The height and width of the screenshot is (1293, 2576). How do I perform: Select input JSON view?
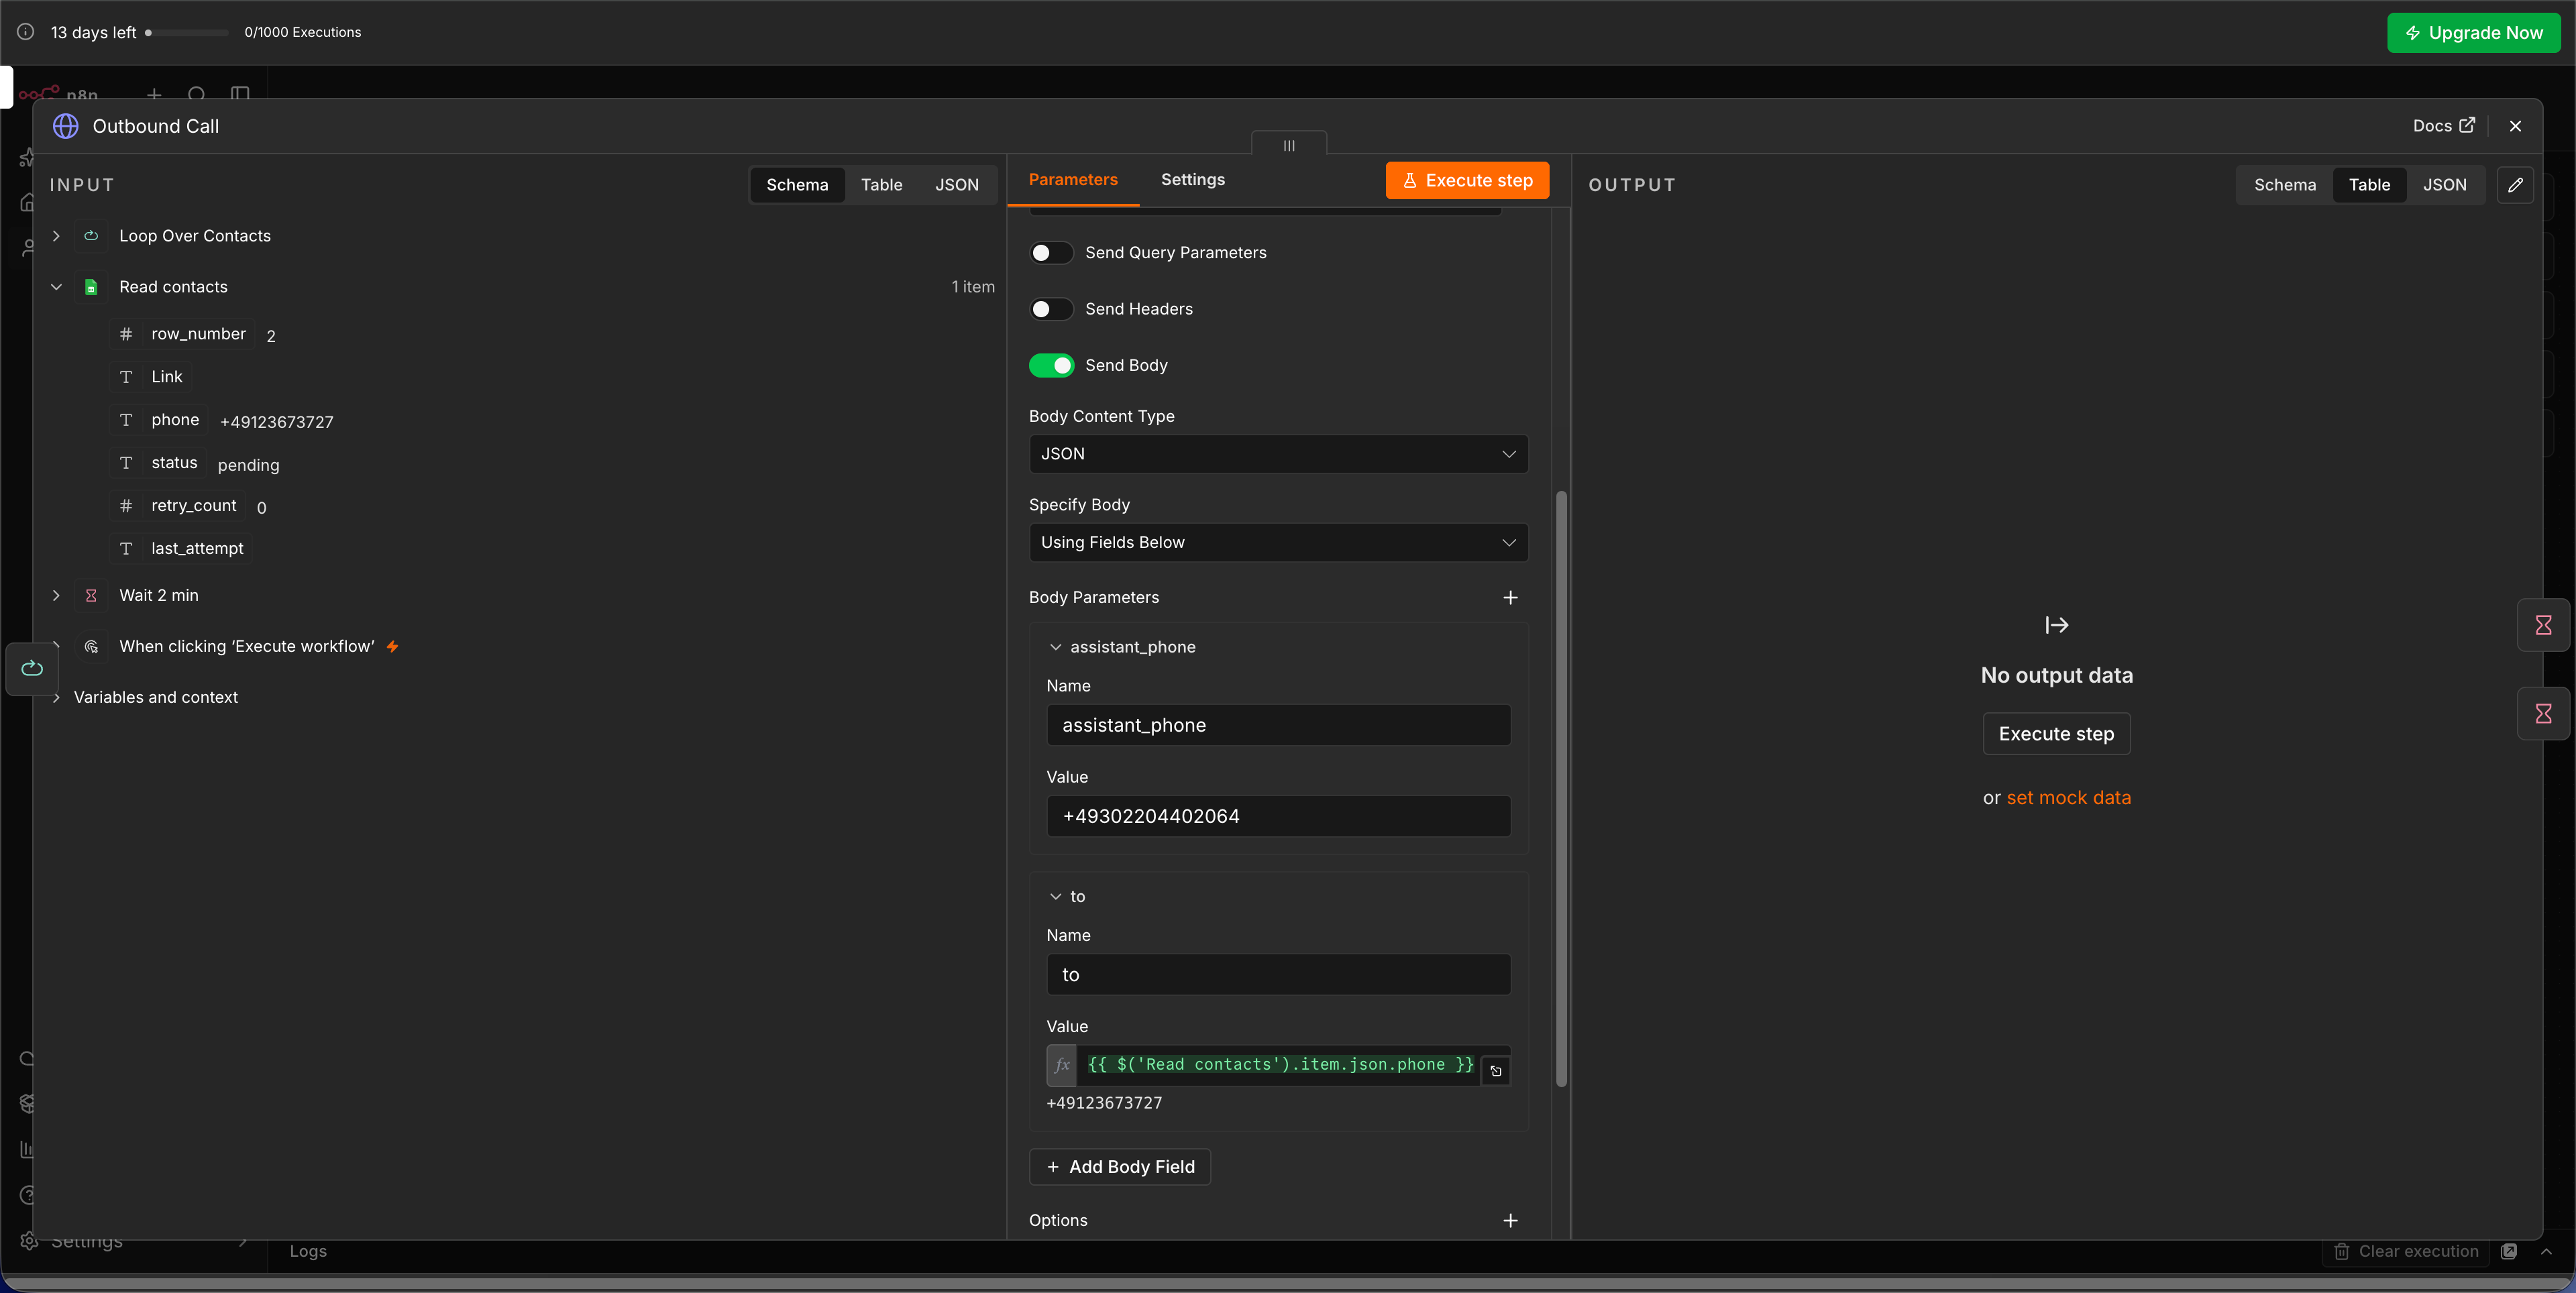[957, 185]
